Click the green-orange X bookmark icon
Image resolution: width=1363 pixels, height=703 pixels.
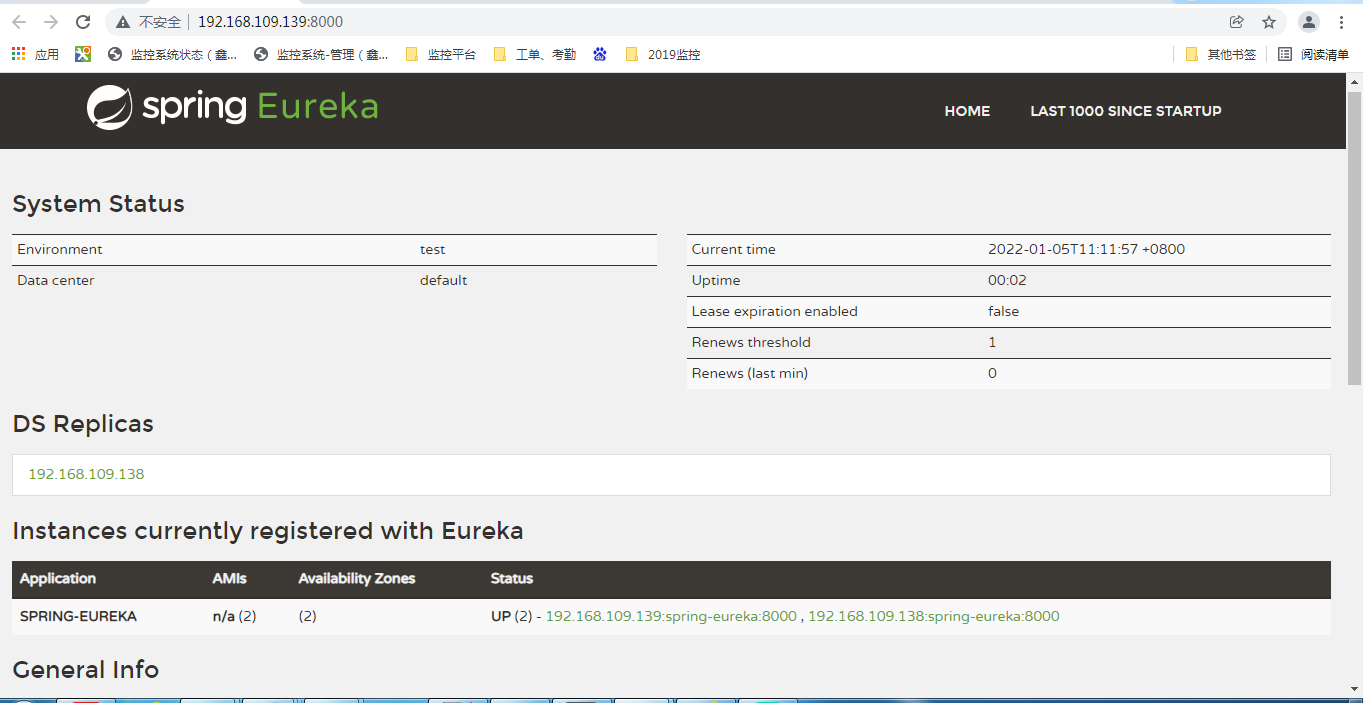(x=83, y=54)
